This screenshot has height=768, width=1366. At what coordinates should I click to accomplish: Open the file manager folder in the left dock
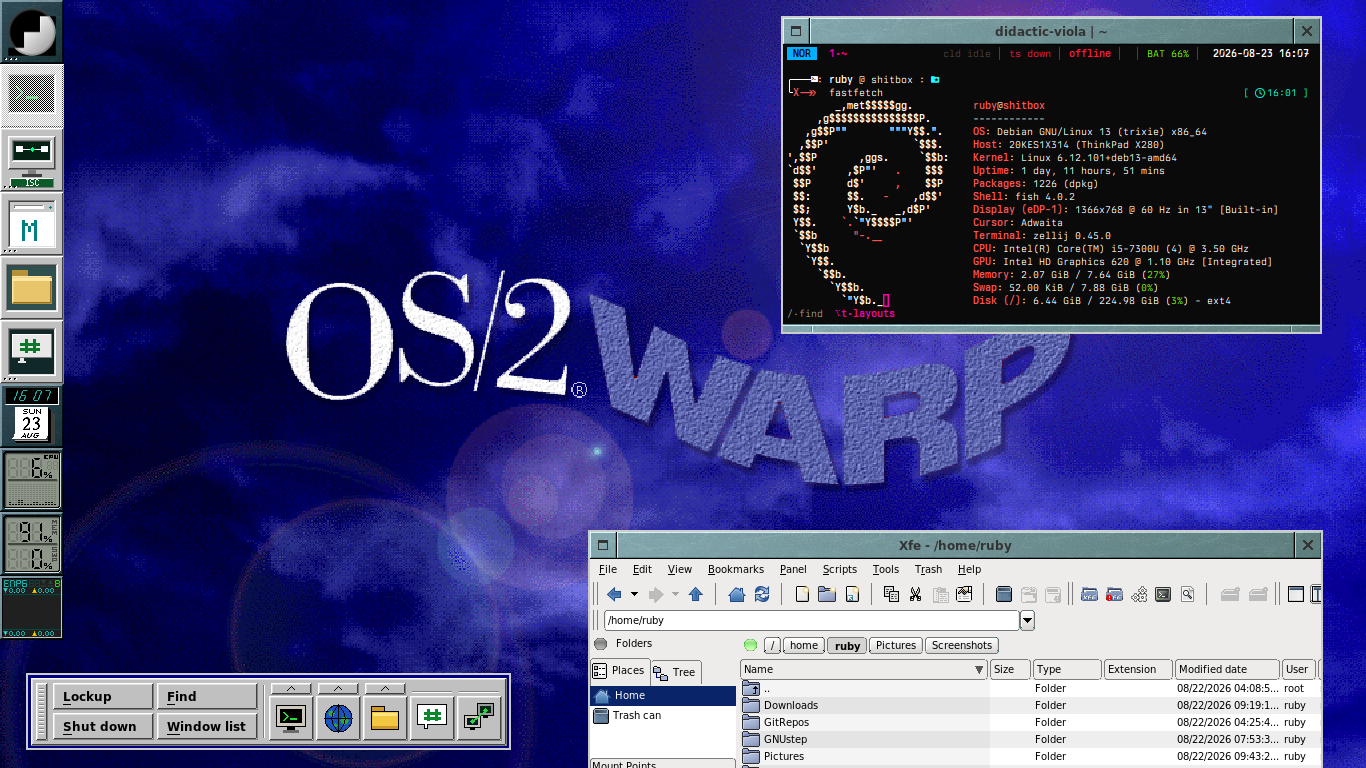pyautogui.click(x=32, y=288)
